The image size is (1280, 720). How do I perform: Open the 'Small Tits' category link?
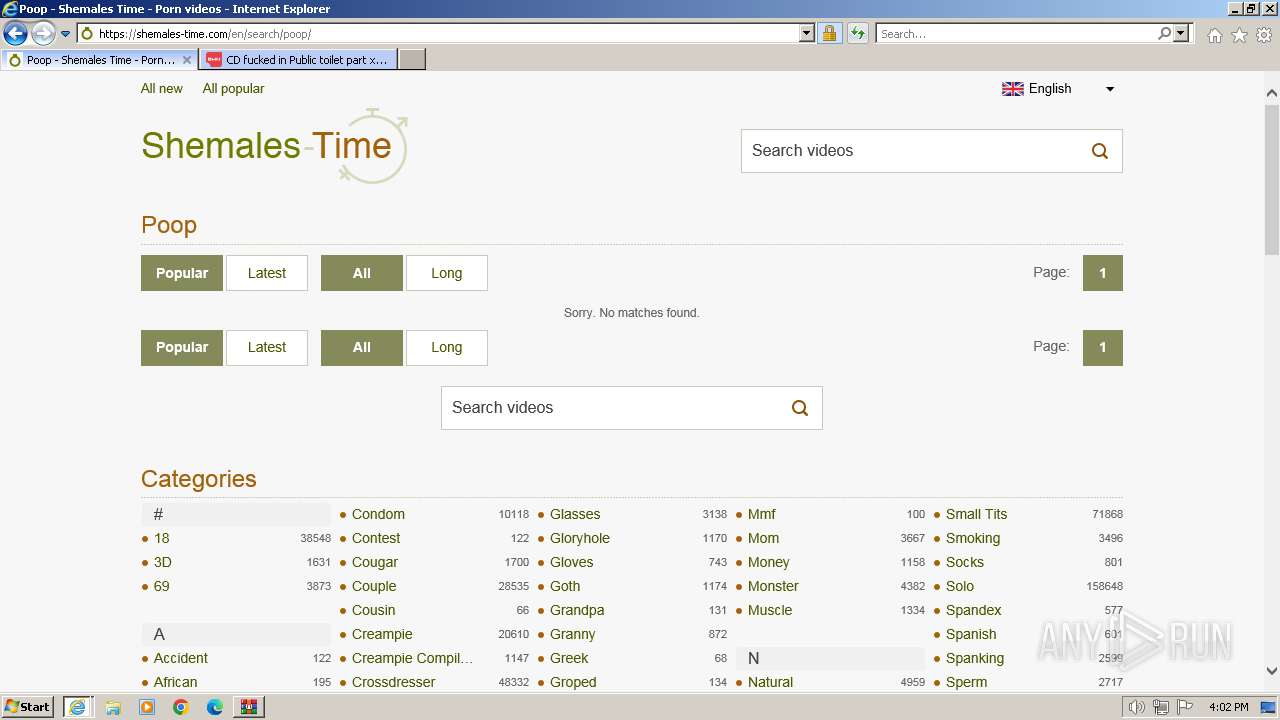976,514
